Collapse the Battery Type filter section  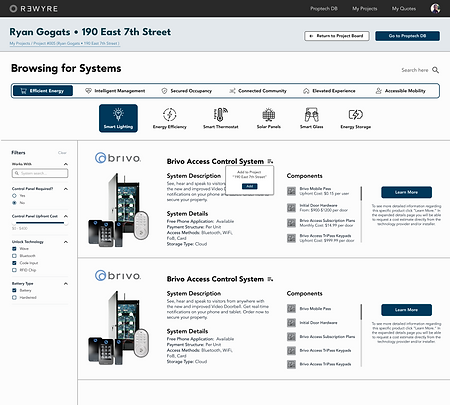66,284
